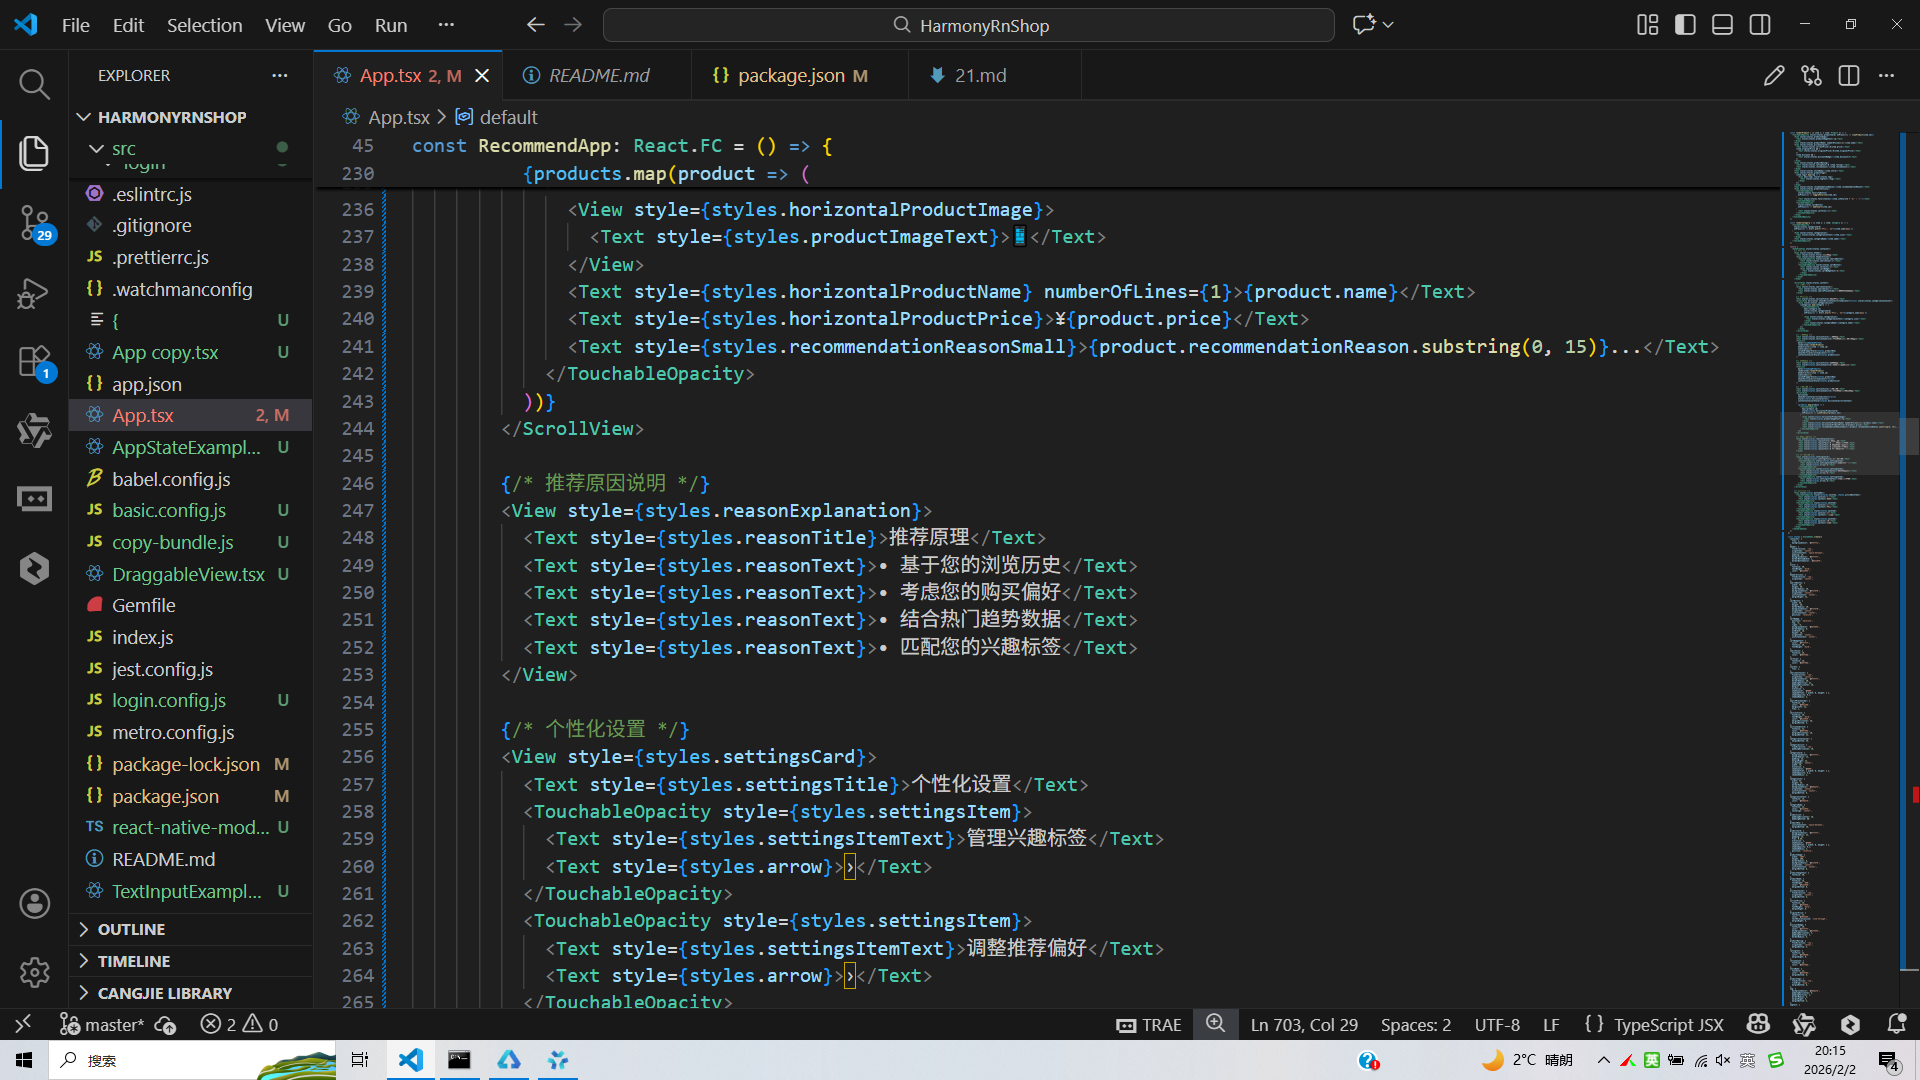Switch to the package.json tab
Image resolution: width=1920 pixels, height=1080 pixels.
(x=790, y=76)
